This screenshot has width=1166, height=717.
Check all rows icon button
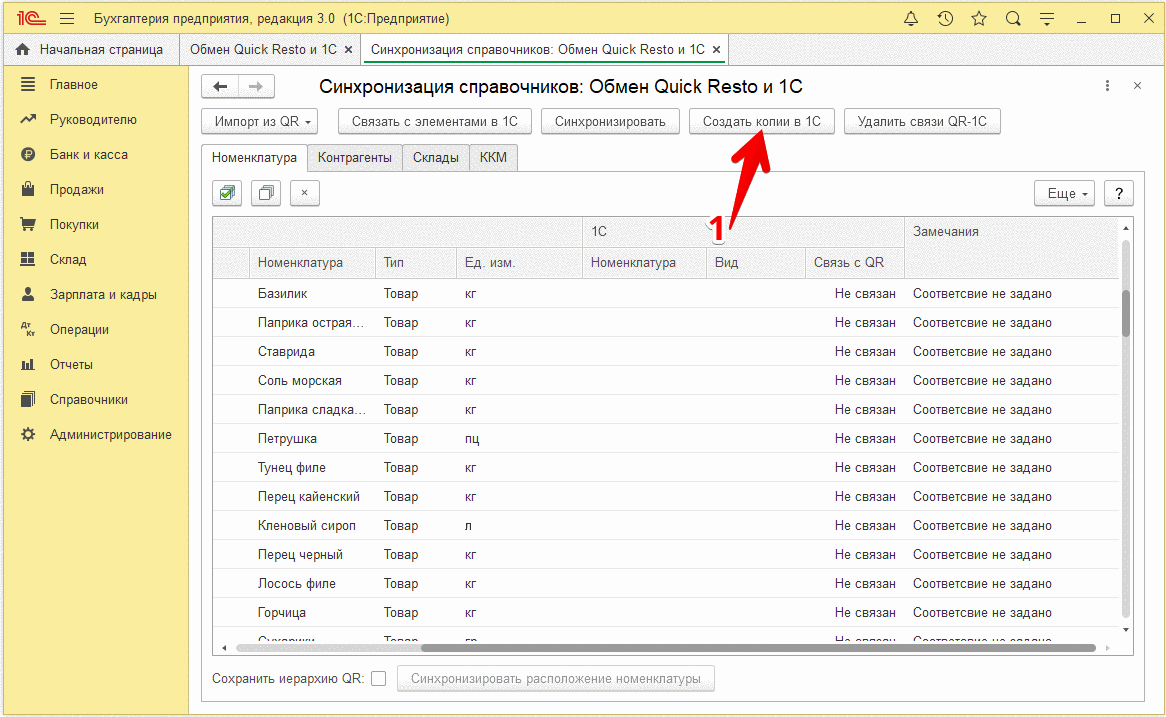point(228,193)
